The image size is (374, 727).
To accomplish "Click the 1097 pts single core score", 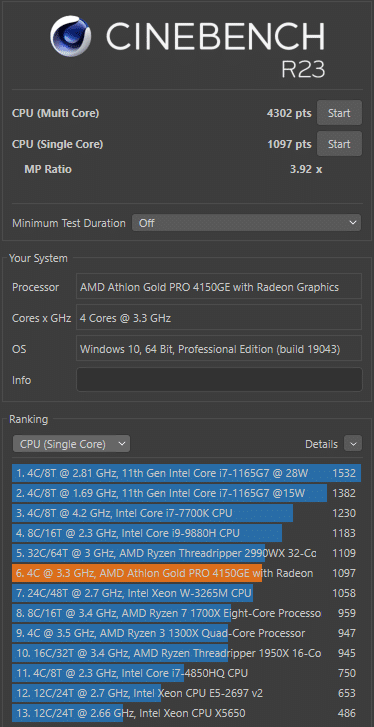I will [289, 144].
